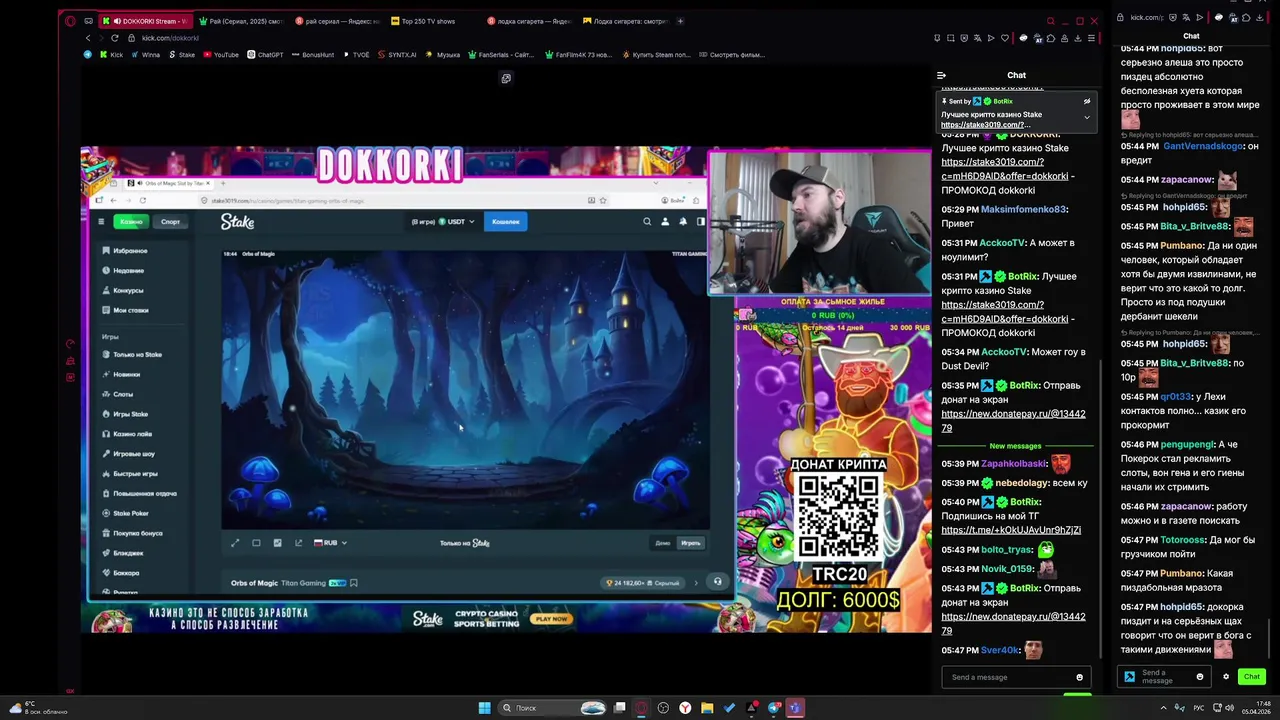Open the SYNTX.AI bookmark
Viewport: 1280px width, 720px height.
click(x=397, y=55)
